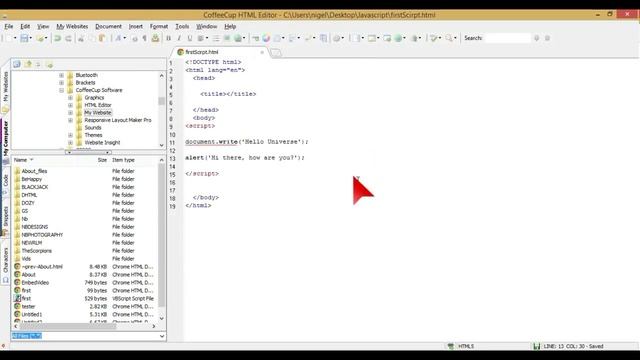Sort files by Item type column header

123,160
